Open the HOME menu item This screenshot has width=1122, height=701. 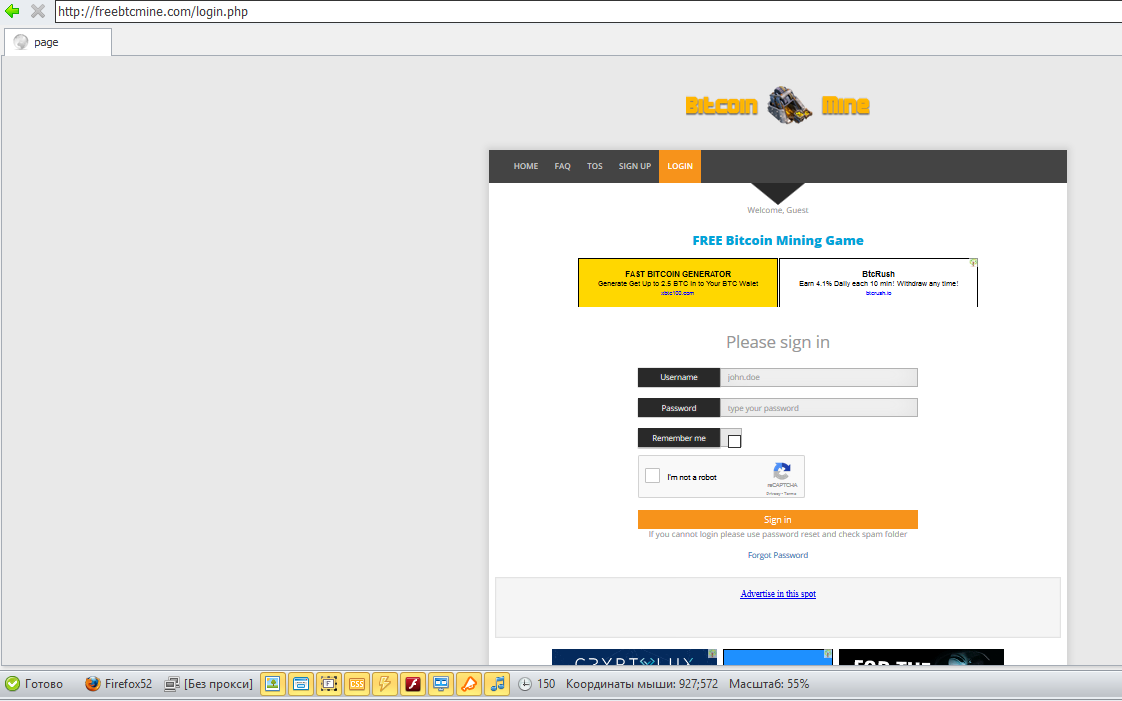point(525,166)
